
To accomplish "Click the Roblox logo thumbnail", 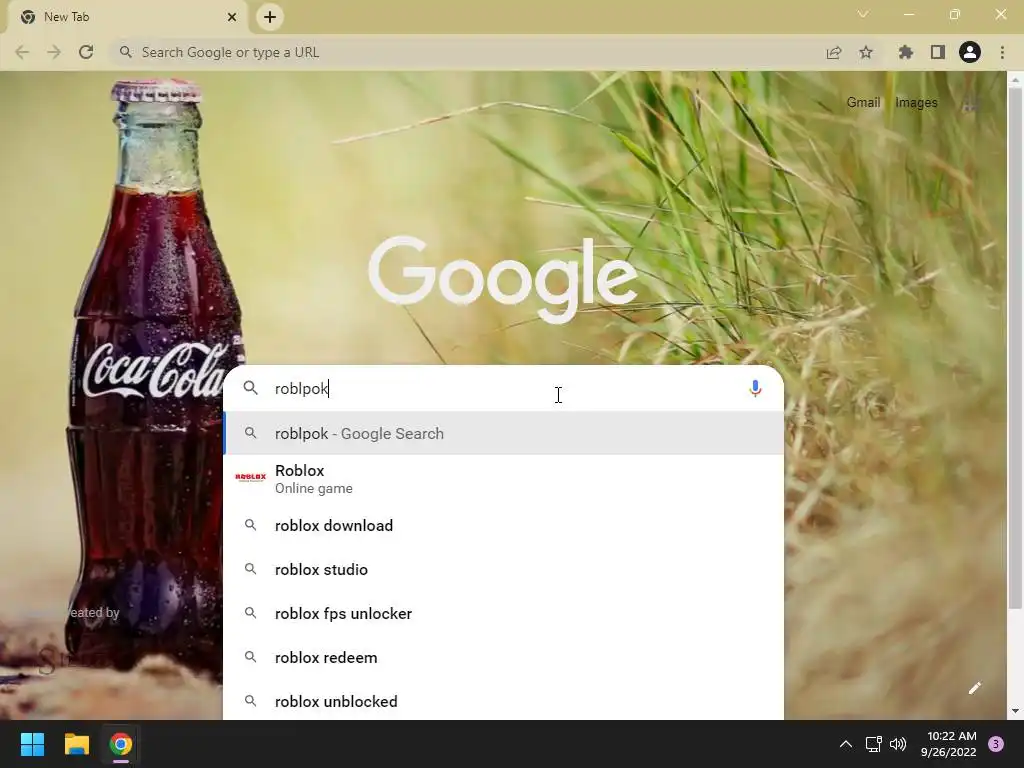I will 251,477.
